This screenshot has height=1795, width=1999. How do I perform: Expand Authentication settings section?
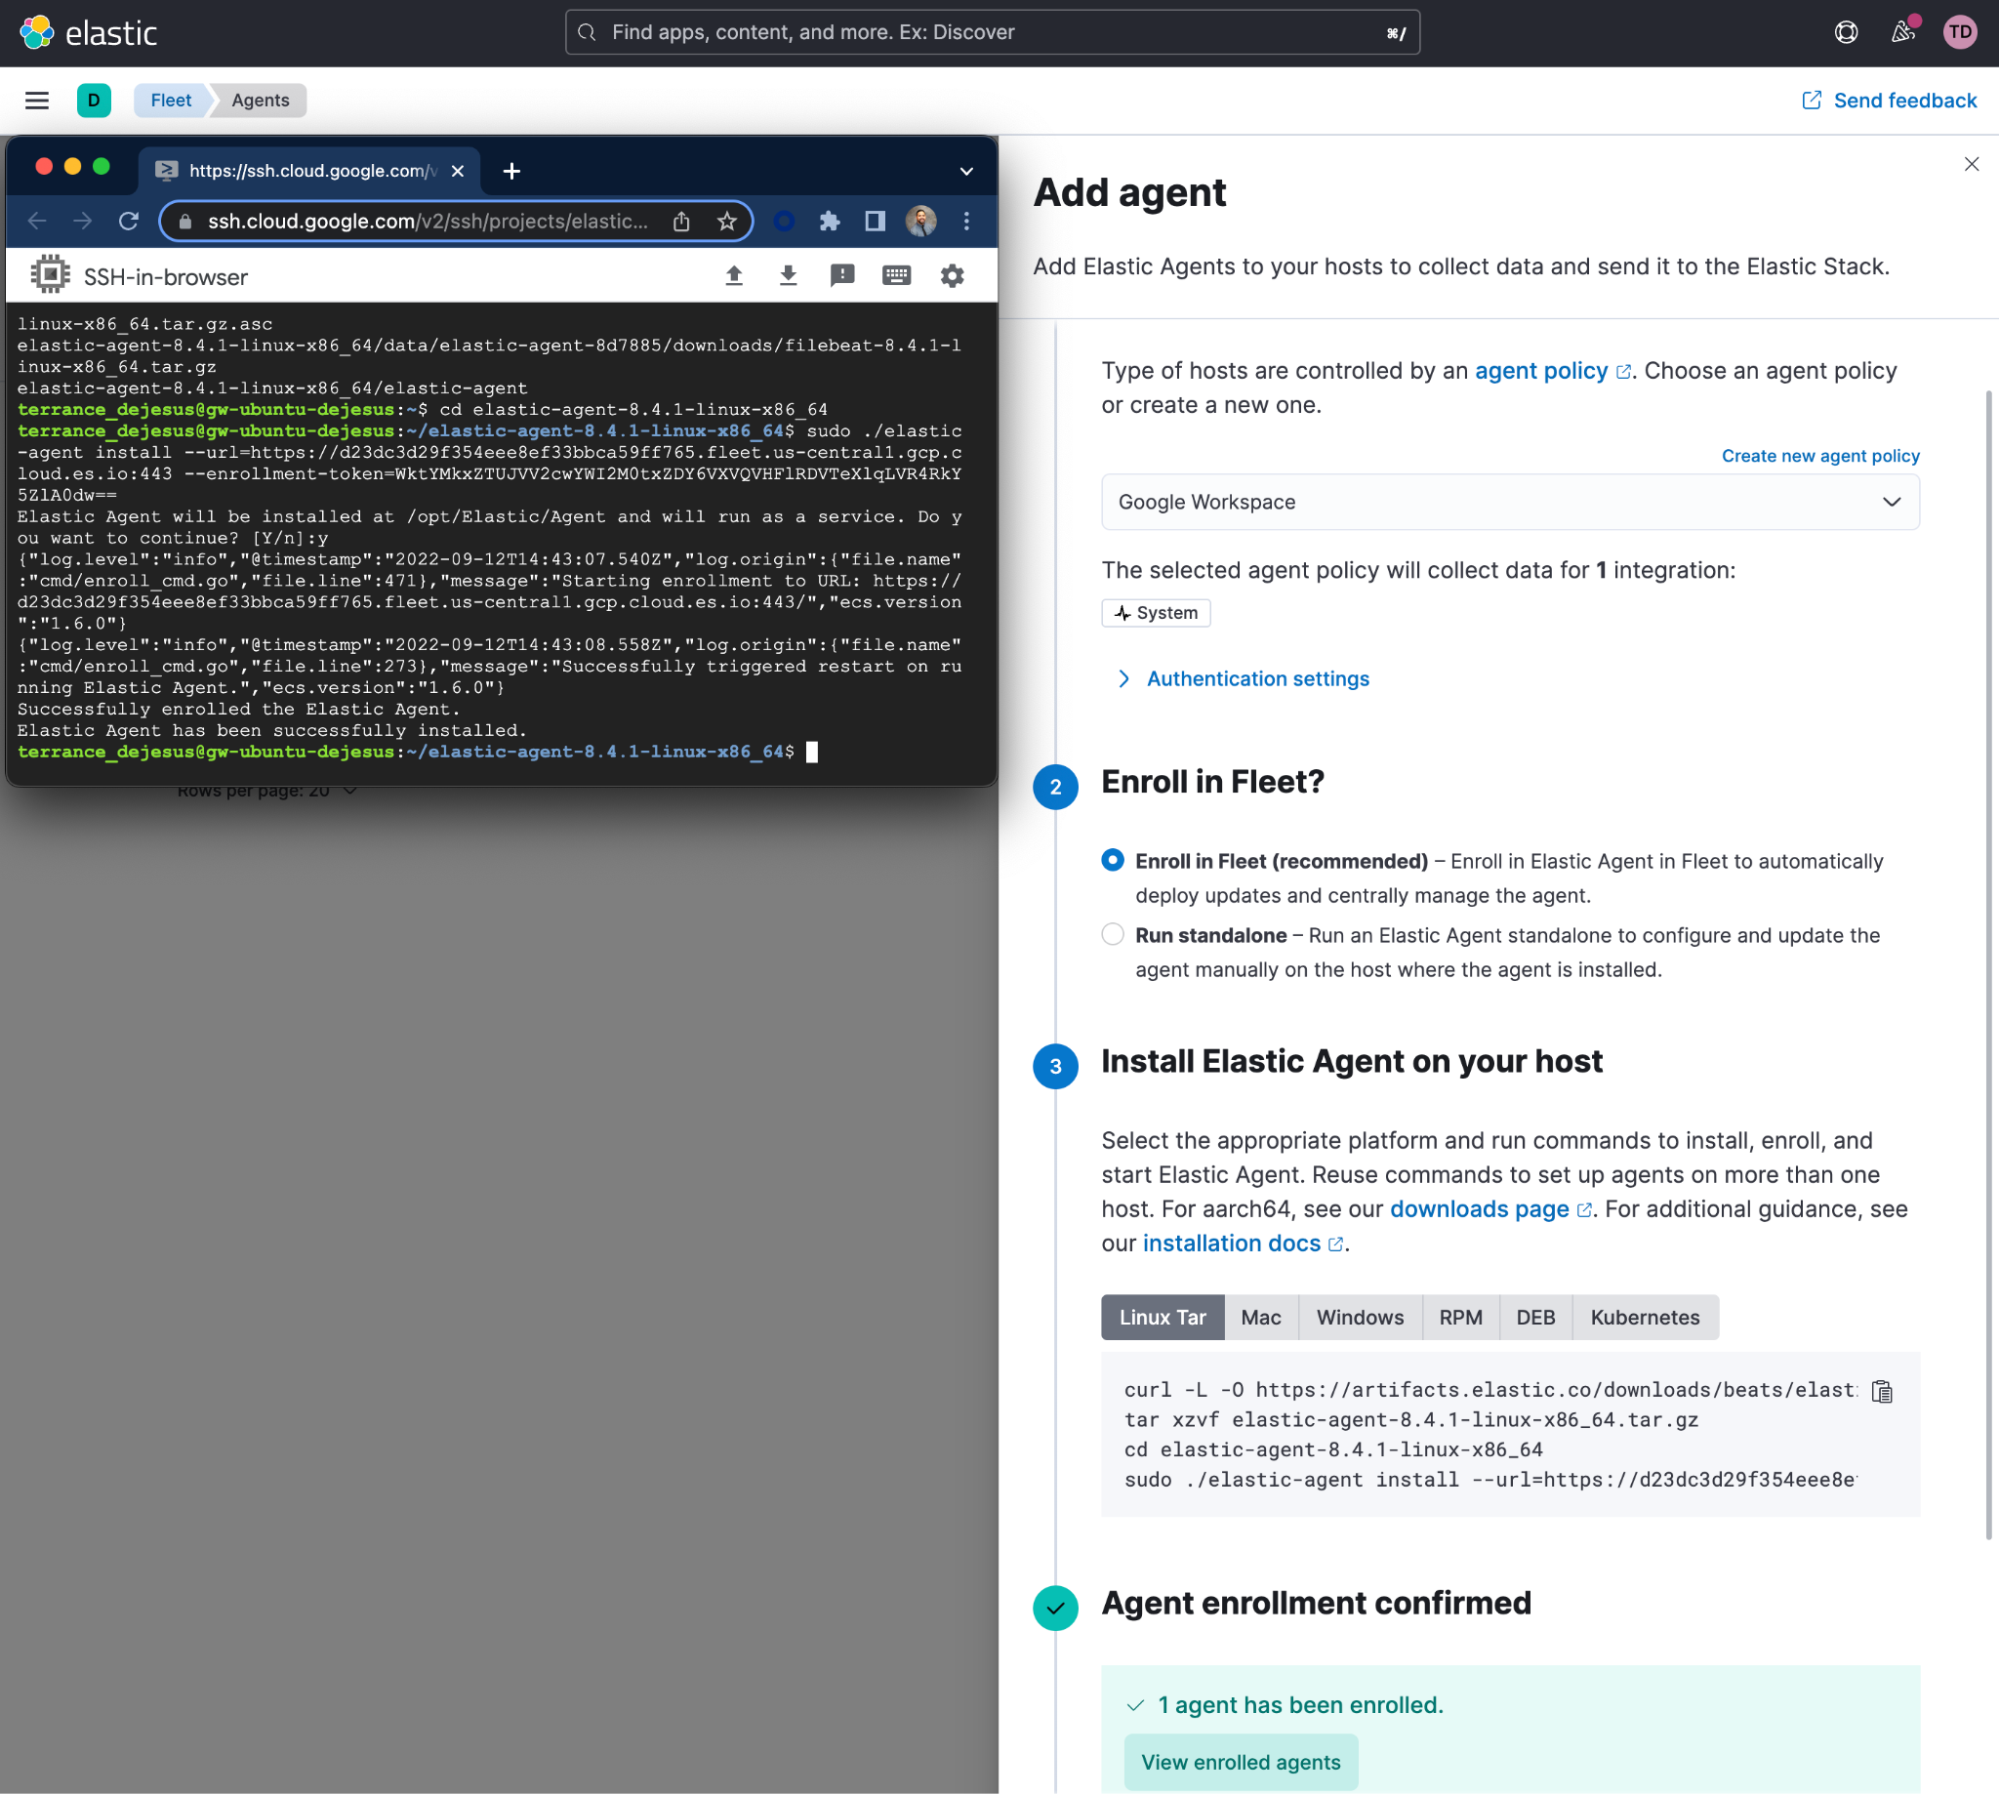coord(1241,679)
